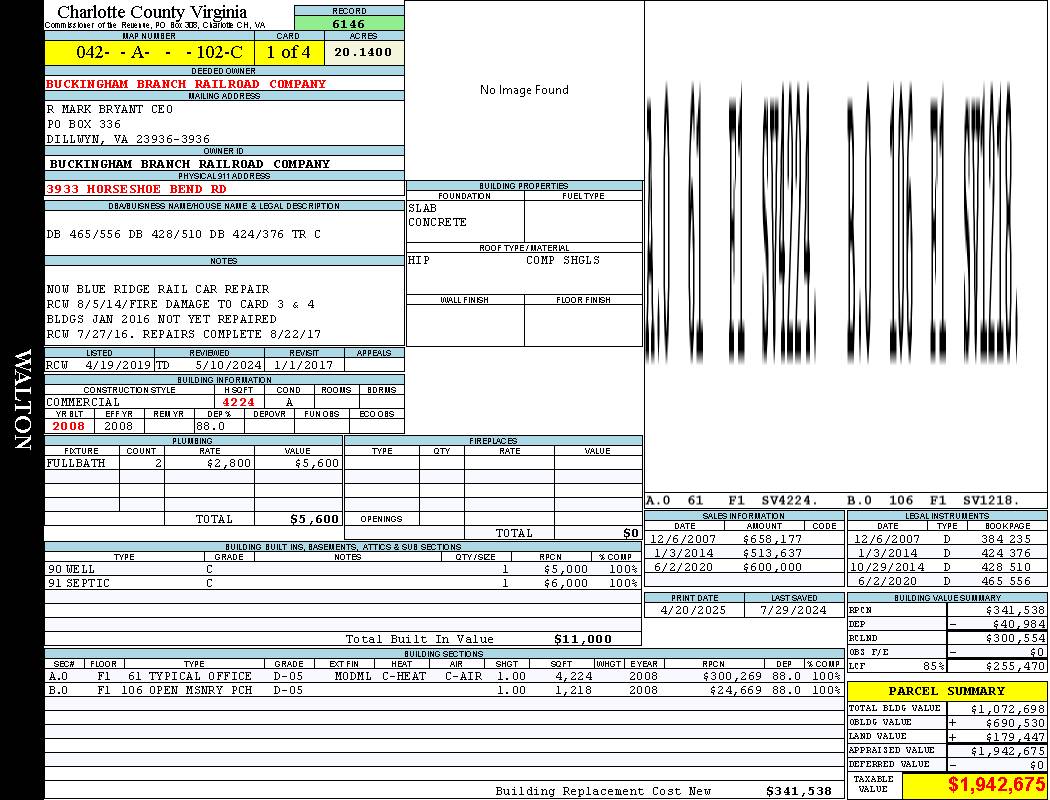Click the PO BOX 336 line
The image size is (1050, 800).
(x=84, y=125)
